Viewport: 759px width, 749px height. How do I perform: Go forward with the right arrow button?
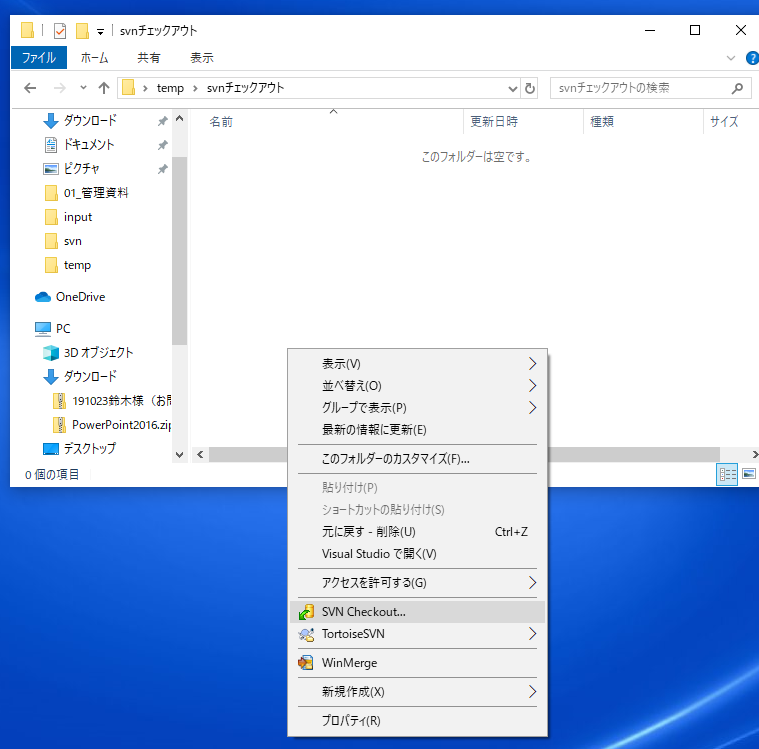pyautogui.click(x=60, y=88)
